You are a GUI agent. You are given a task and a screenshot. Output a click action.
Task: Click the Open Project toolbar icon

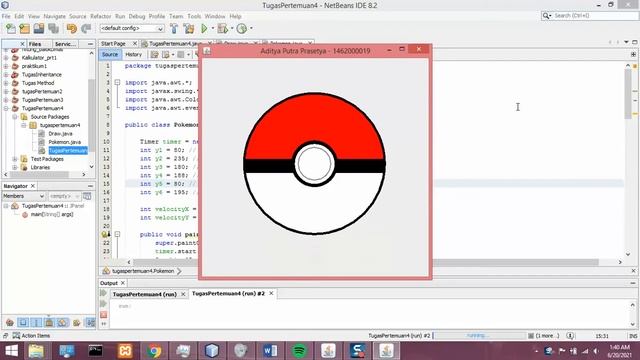coord(39,29)
